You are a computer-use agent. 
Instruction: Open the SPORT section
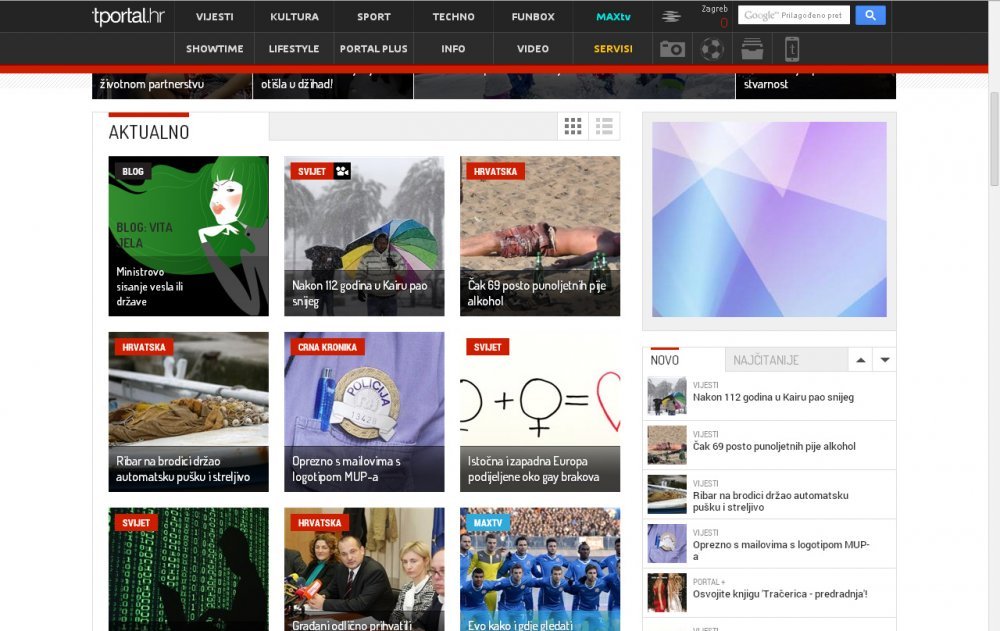coord(374,17)
